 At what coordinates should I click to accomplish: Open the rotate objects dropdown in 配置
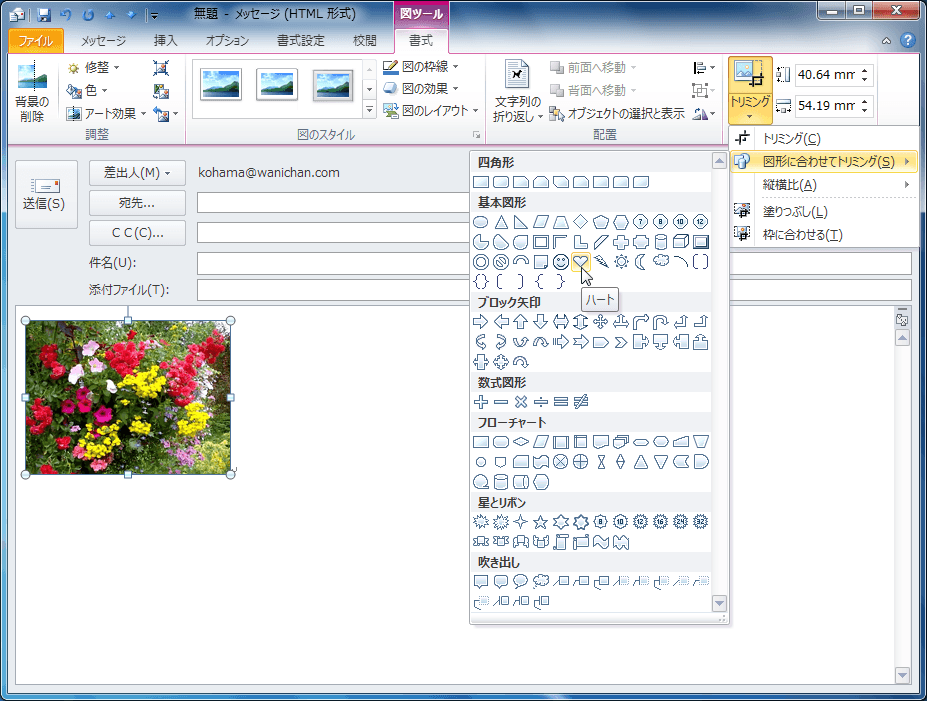coord(704,113)
